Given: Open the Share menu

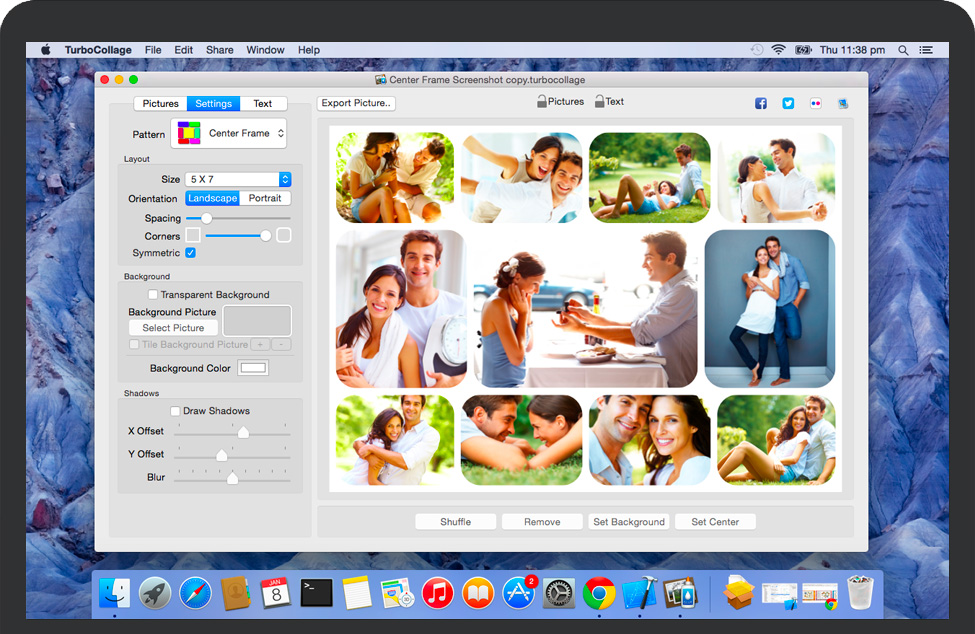Looking at the screenshot, I should click(219, 50).
